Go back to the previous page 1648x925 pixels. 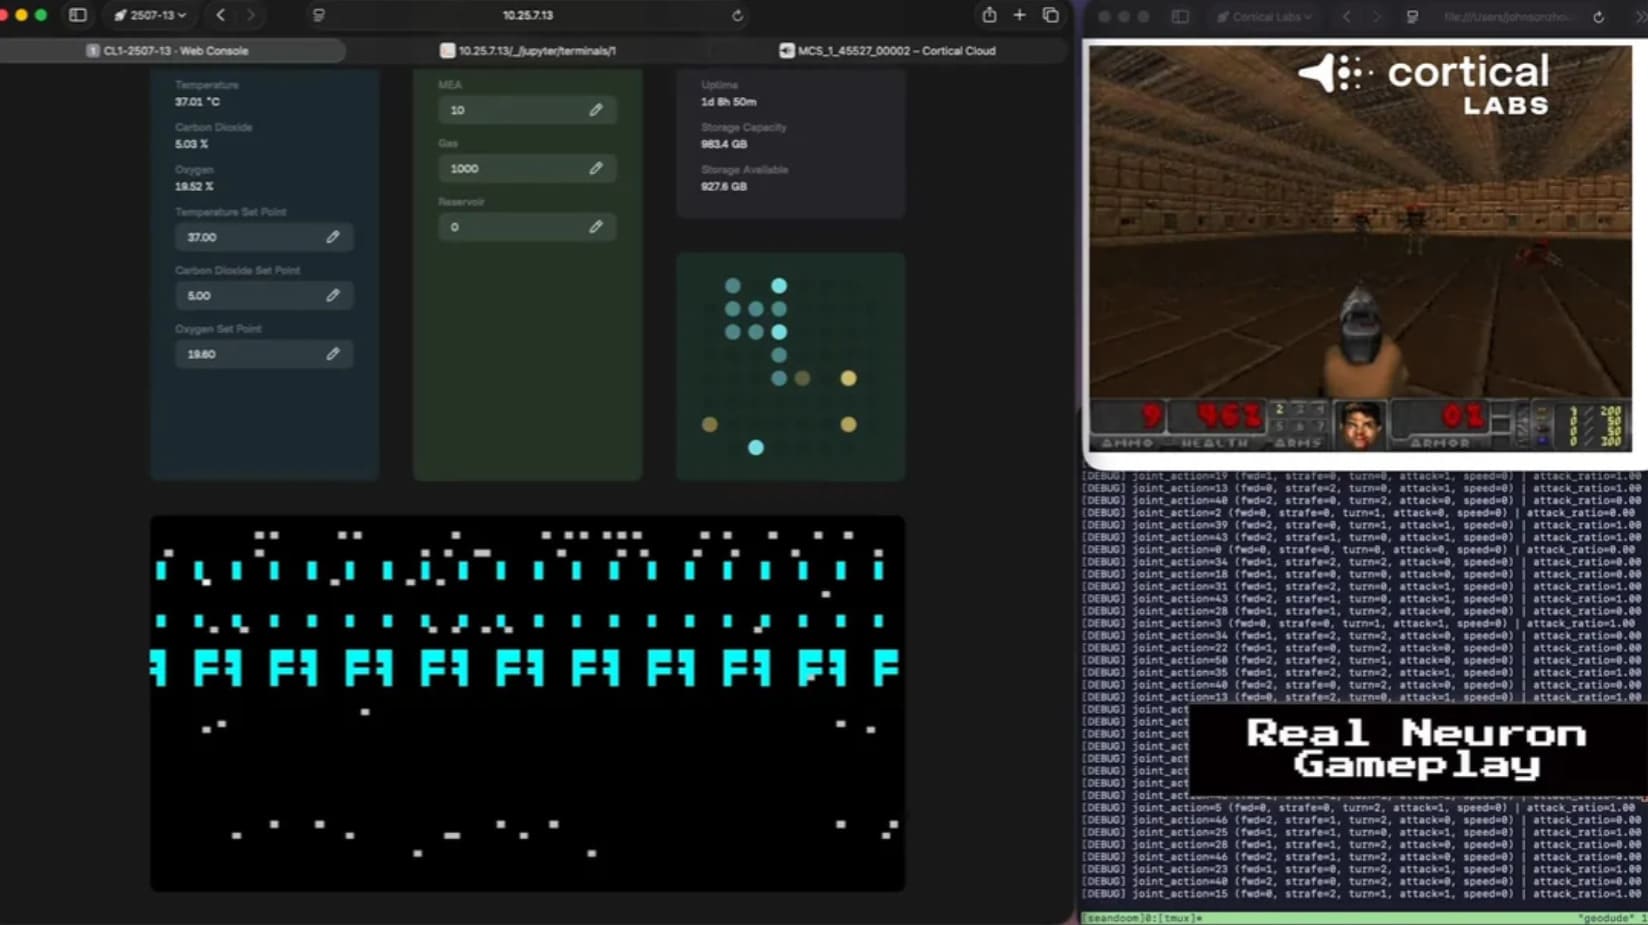click(221, 15)
